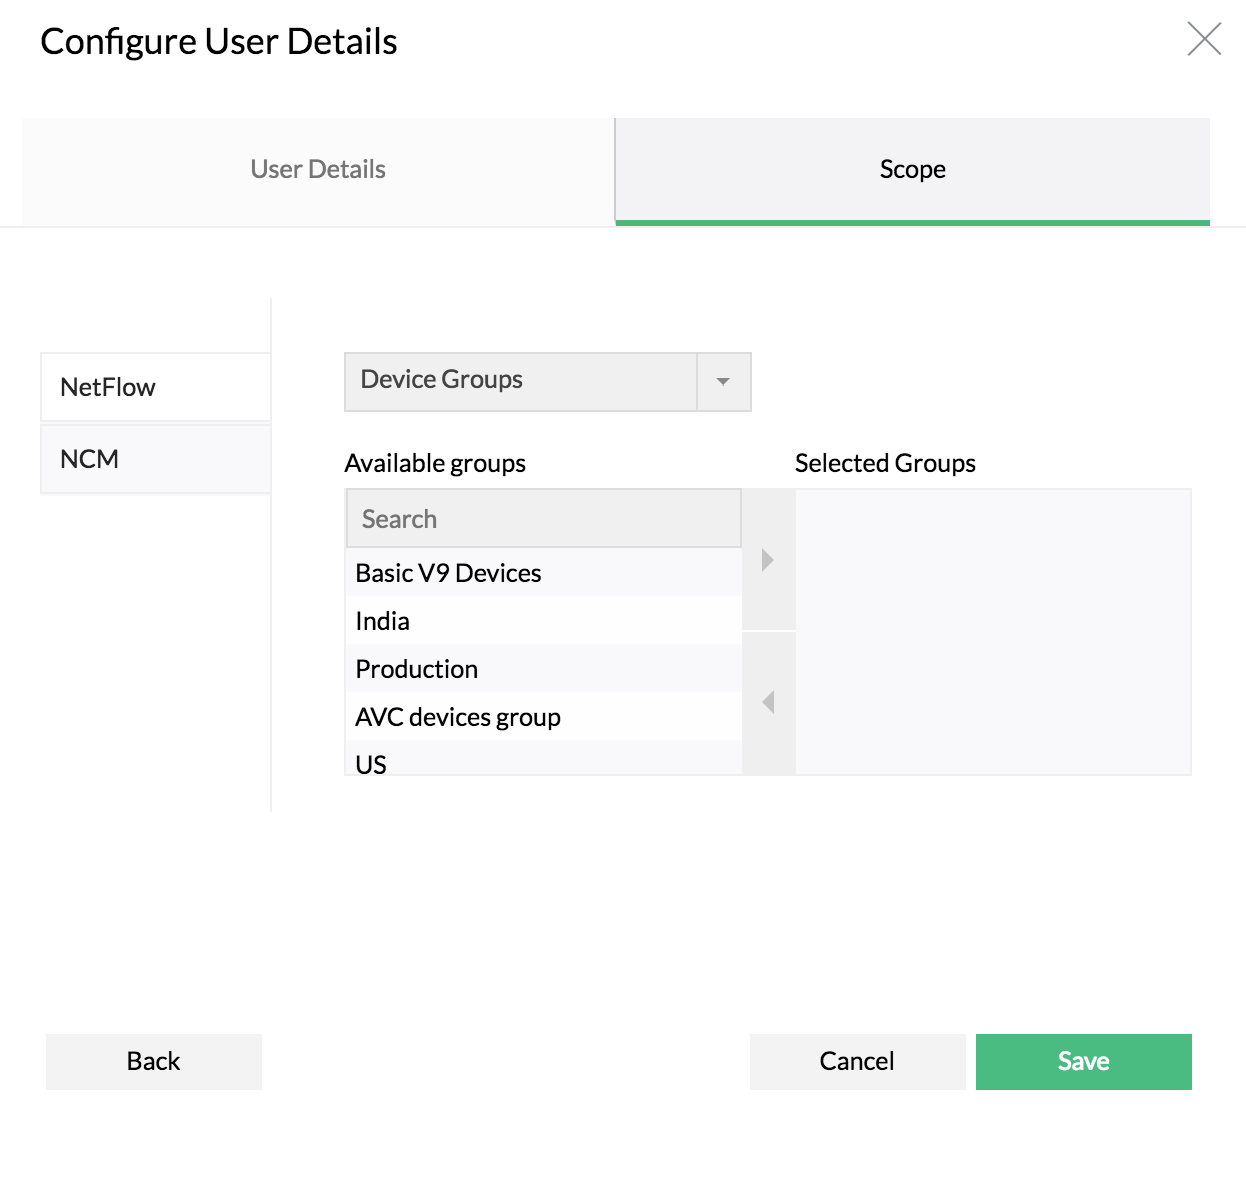Close the Configure User Details dialog

pyautogui.click(x=1203, y=39)
